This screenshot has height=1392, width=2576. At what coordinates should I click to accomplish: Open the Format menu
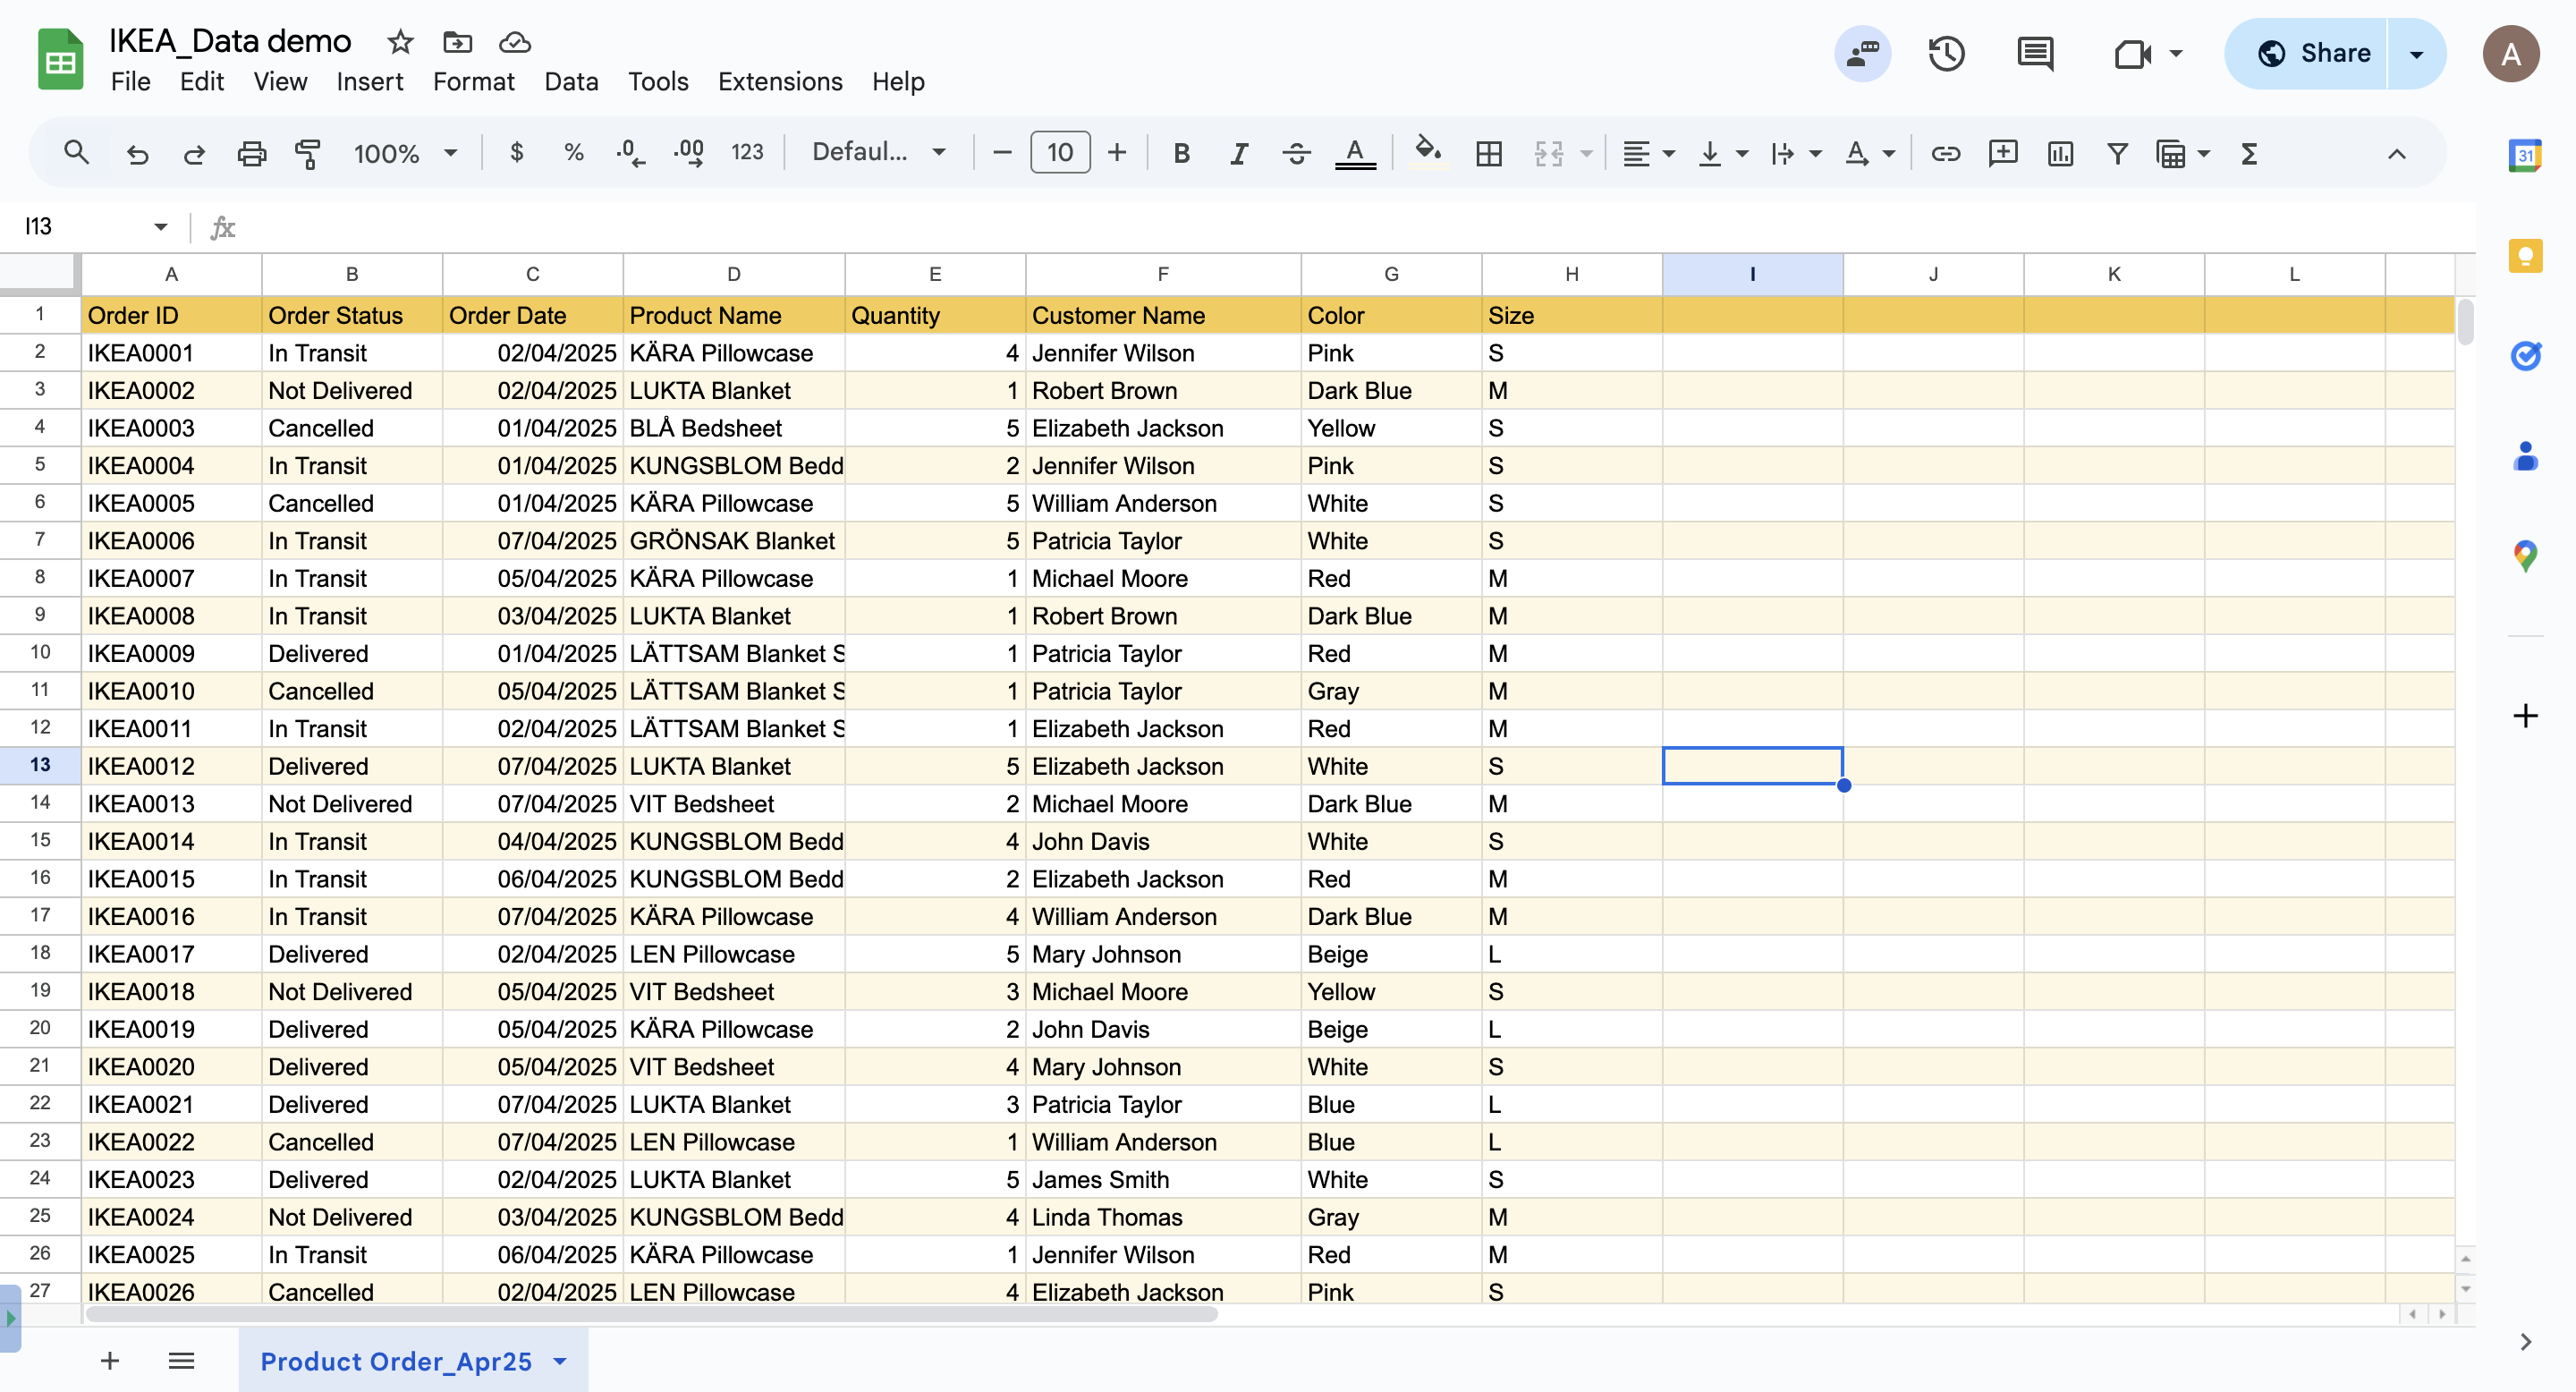click(x=473, y=82)
